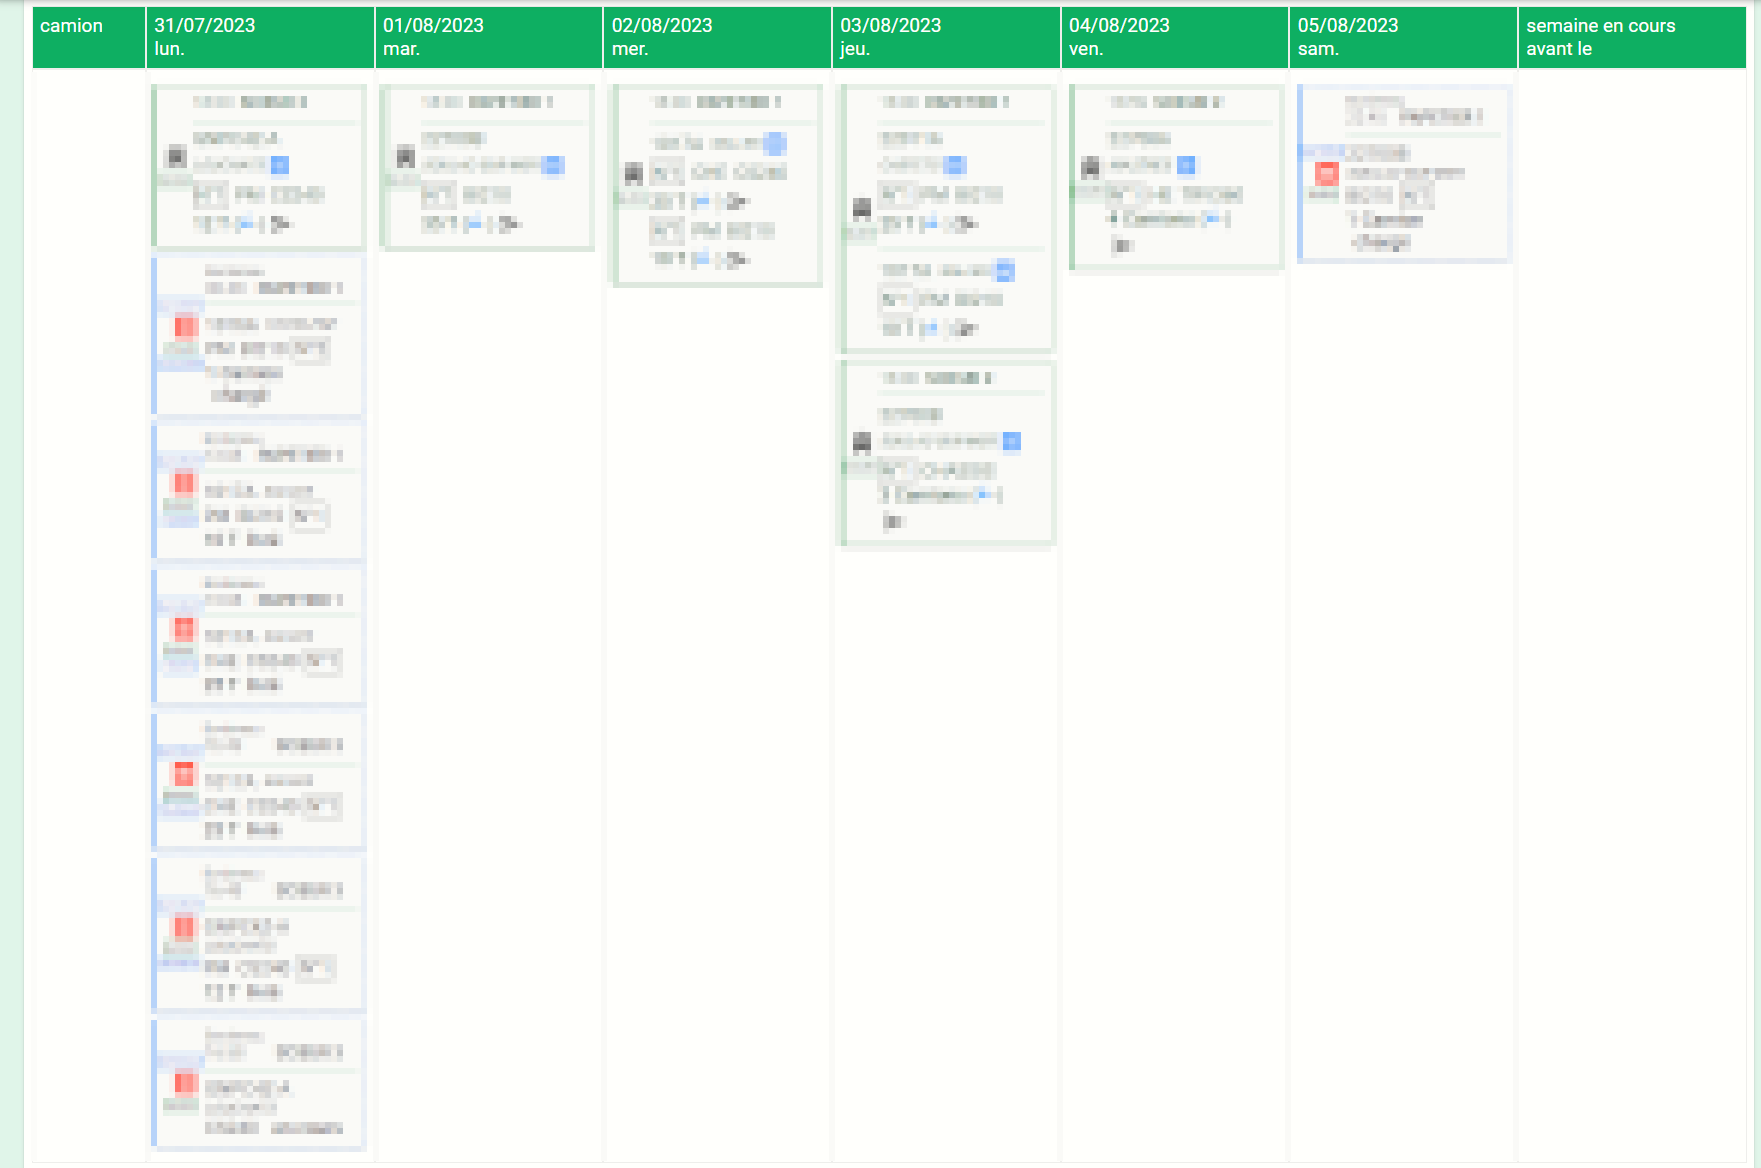Click truck icon in top Monday green card
Screen dimensions: 1761x1168
coord(176,156)
